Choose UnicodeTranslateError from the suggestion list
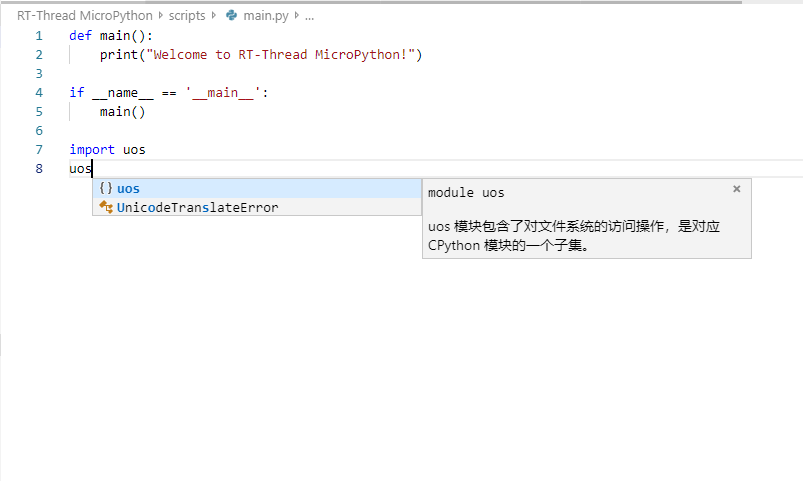The width and height of the screenshot is (803, 481). (x=197, y=207)
